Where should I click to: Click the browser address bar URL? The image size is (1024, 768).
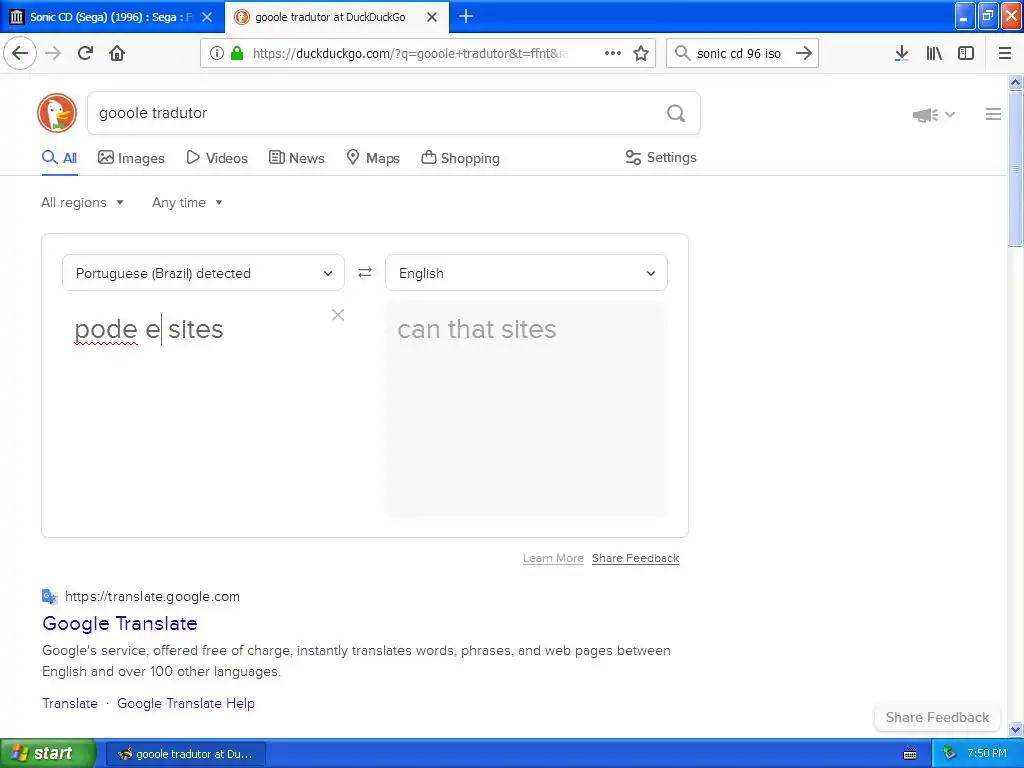410,54
